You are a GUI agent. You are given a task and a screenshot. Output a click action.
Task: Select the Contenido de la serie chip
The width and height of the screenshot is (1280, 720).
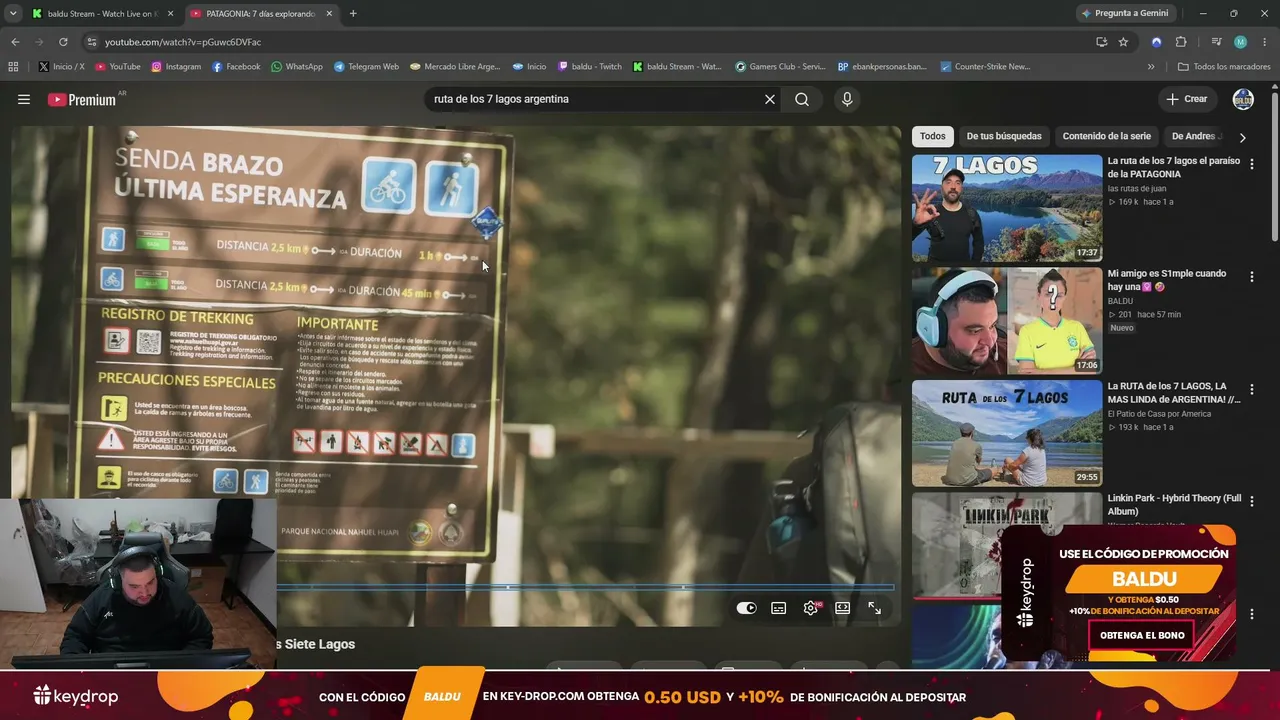1107,136
